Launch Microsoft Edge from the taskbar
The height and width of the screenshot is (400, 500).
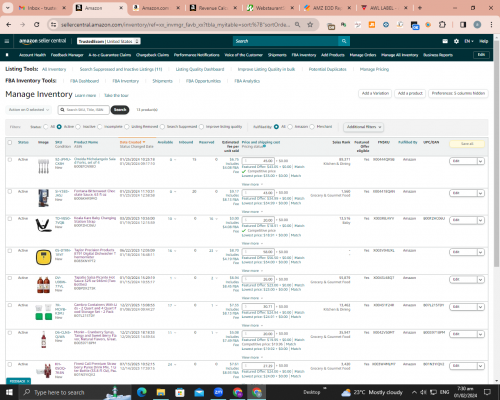(x=141, y=392)
